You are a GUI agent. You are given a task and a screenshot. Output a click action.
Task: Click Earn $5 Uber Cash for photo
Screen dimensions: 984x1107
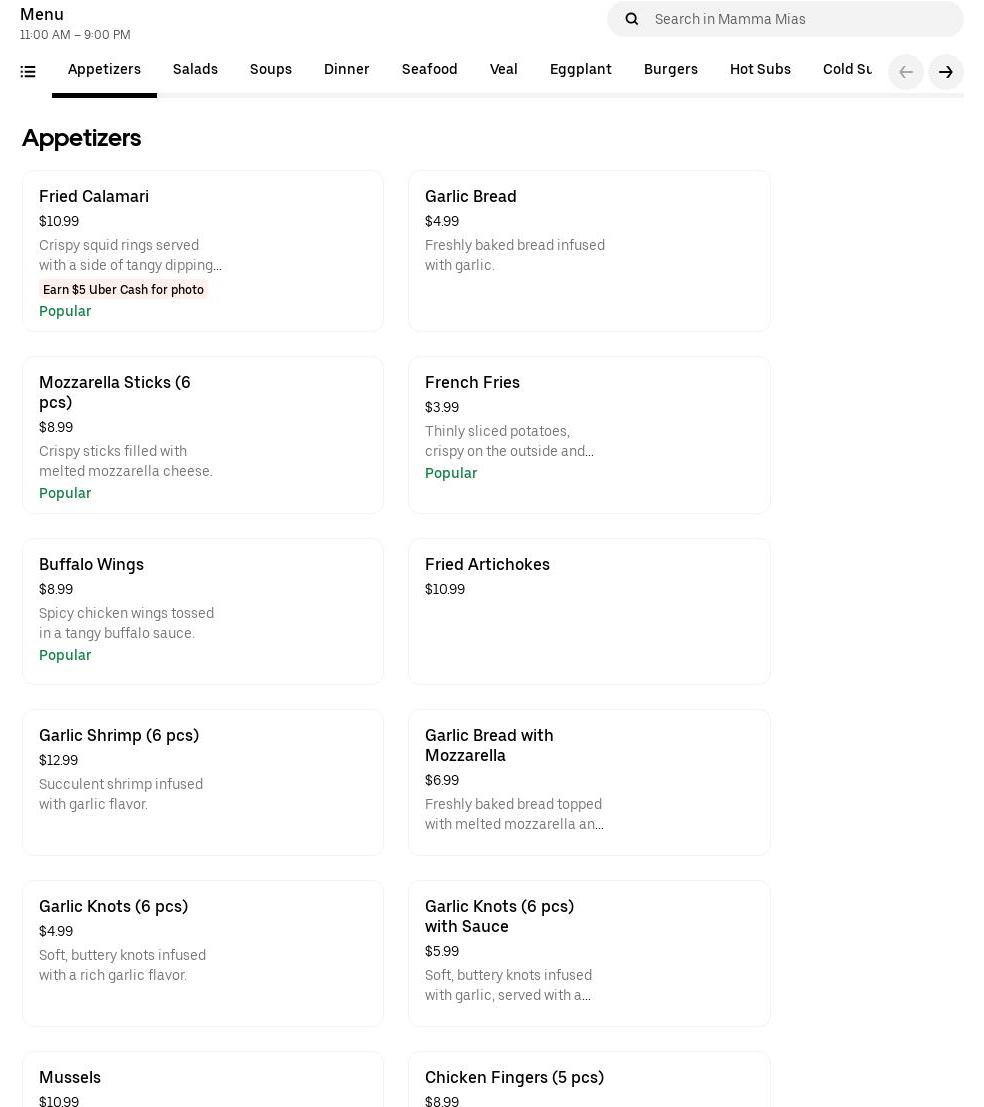click(x=123, y=290)
